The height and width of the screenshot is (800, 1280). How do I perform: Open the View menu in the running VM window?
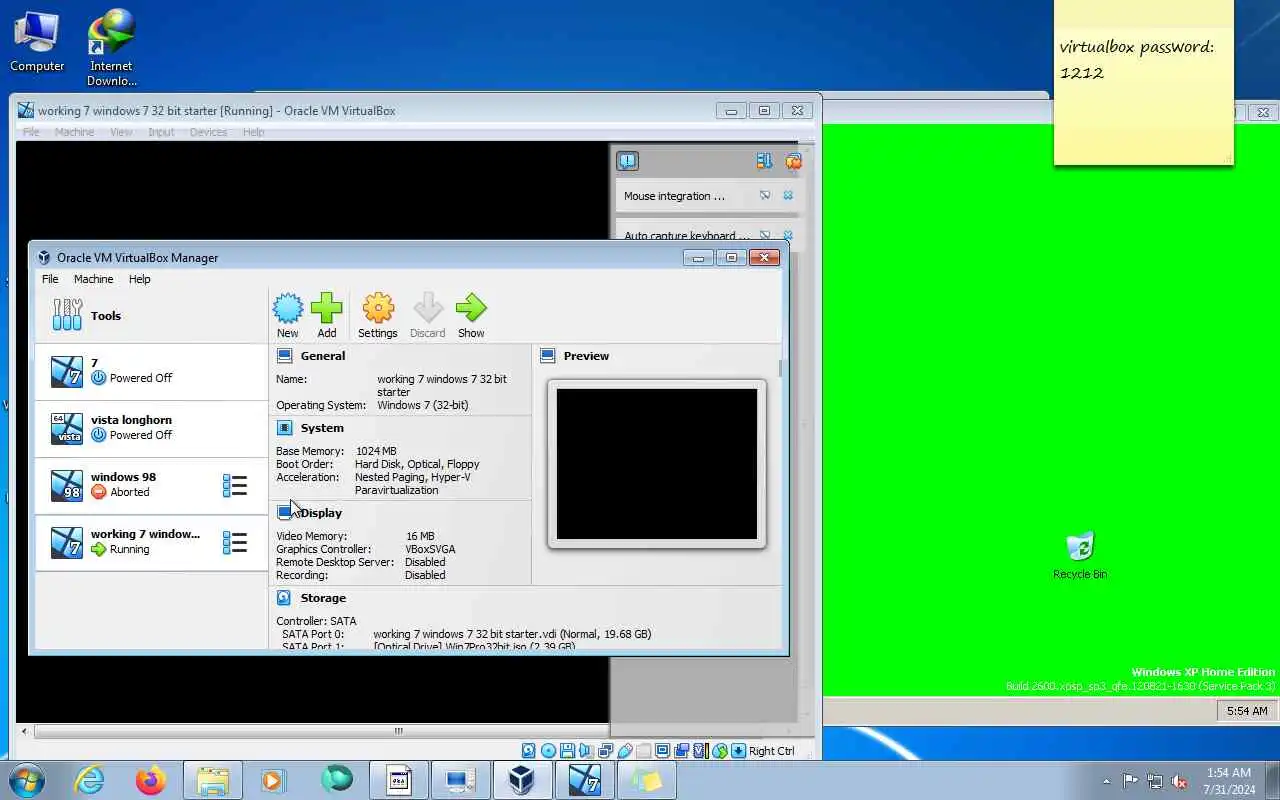coord(121,132)
